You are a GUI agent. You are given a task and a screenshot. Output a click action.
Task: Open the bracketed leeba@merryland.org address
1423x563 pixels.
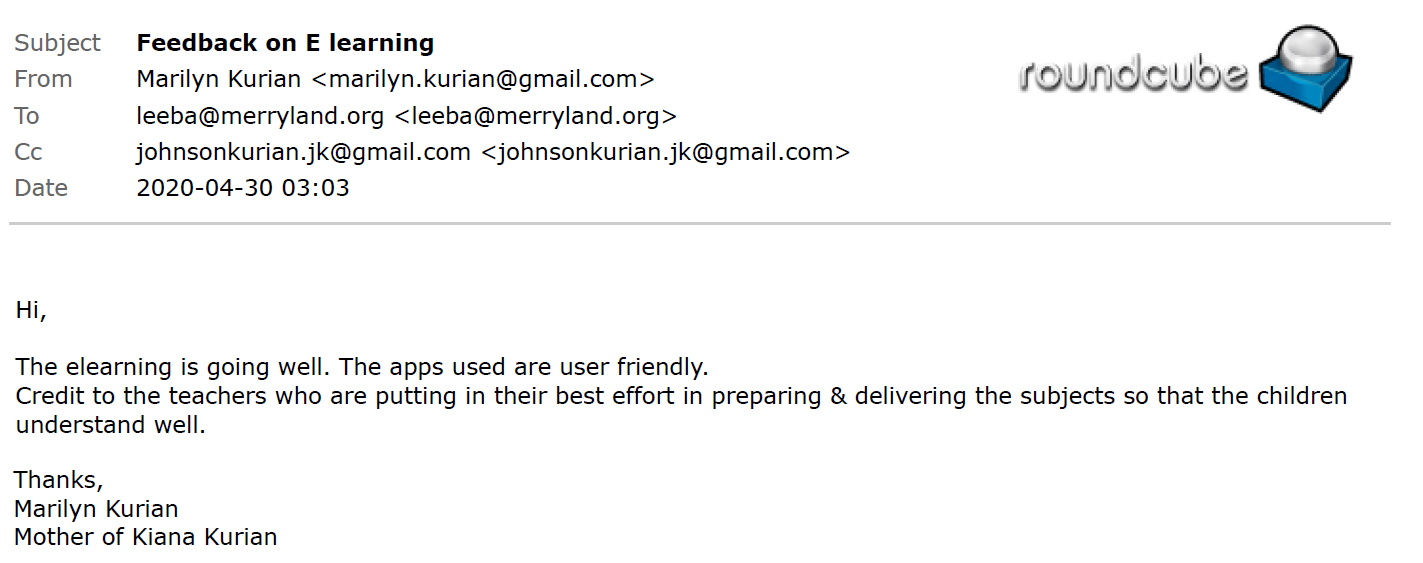pyautogui.click(x=536, y=116)
